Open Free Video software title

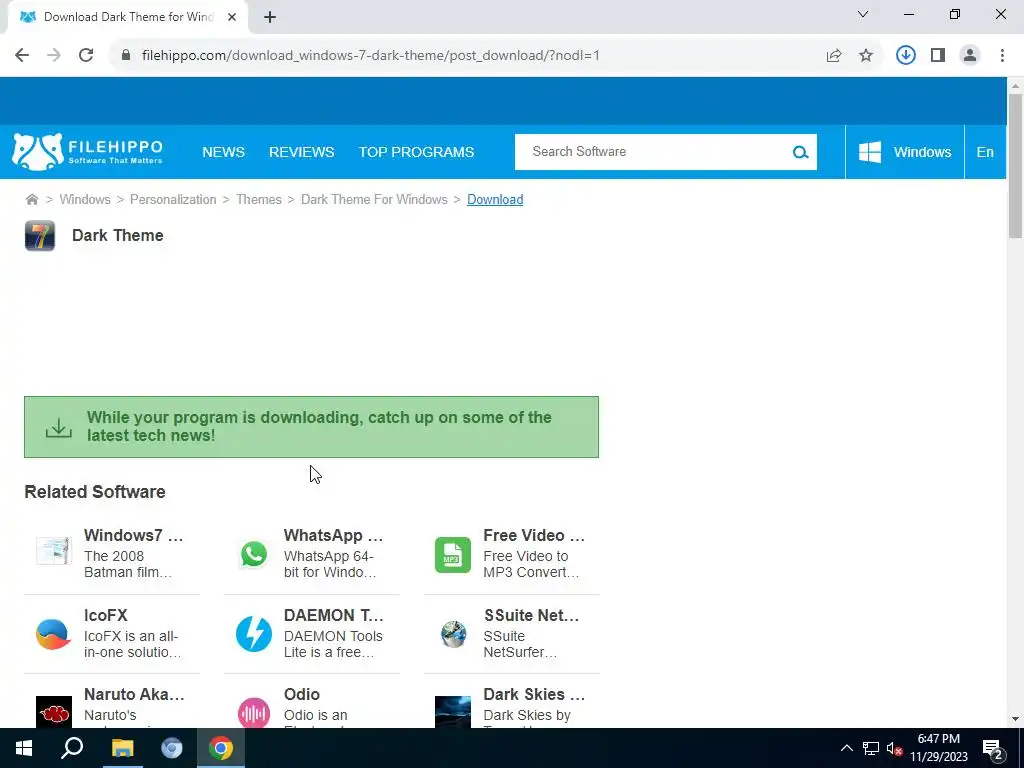click(x=534, y=535)
